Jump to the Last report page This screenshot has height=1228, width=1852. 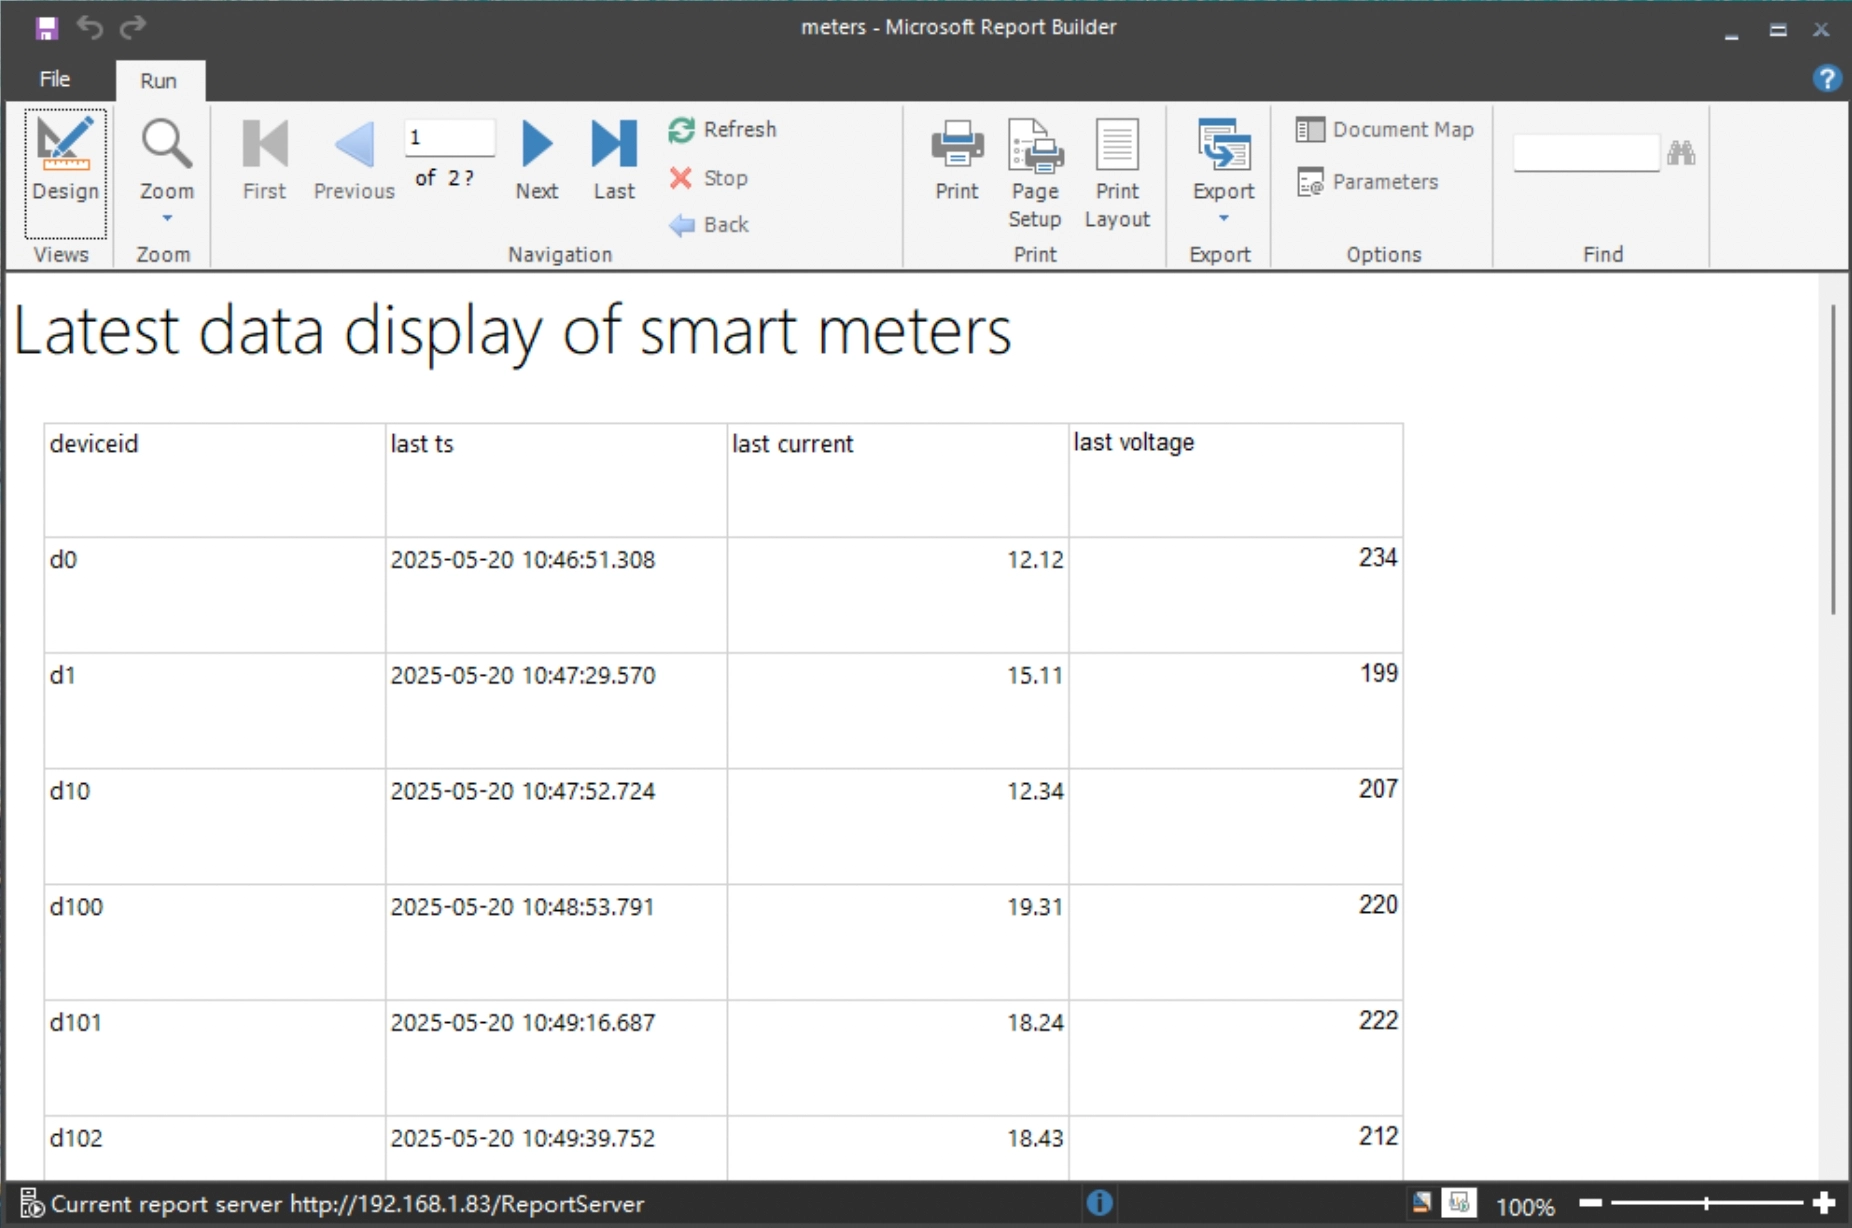coord(613,160)
